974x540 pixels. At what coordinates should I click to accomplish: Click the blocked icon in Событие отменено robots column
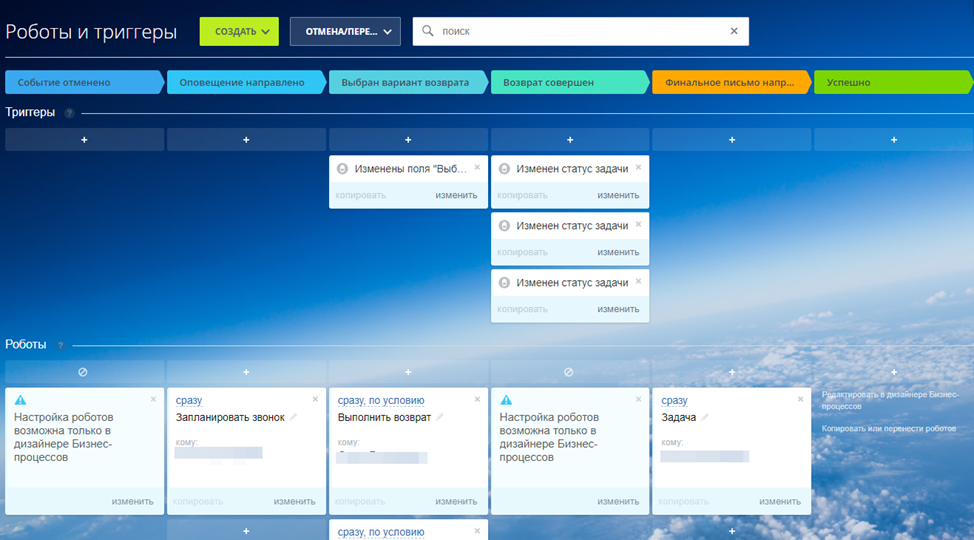(x=83, y=372)
